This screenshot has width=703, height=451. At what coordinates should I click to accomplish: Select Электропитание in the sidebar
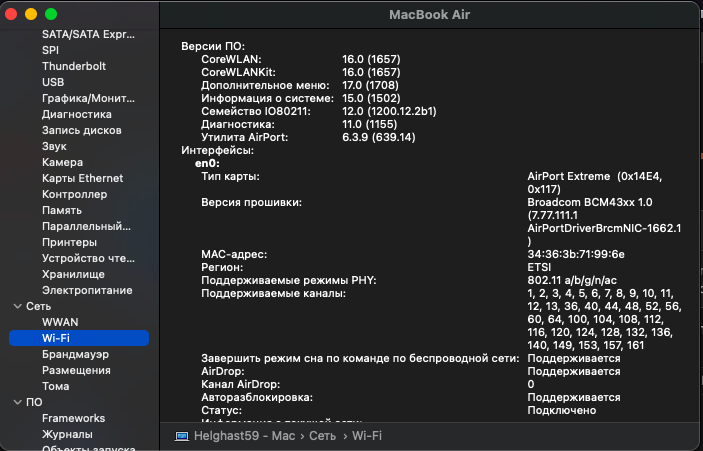point(87,291)
